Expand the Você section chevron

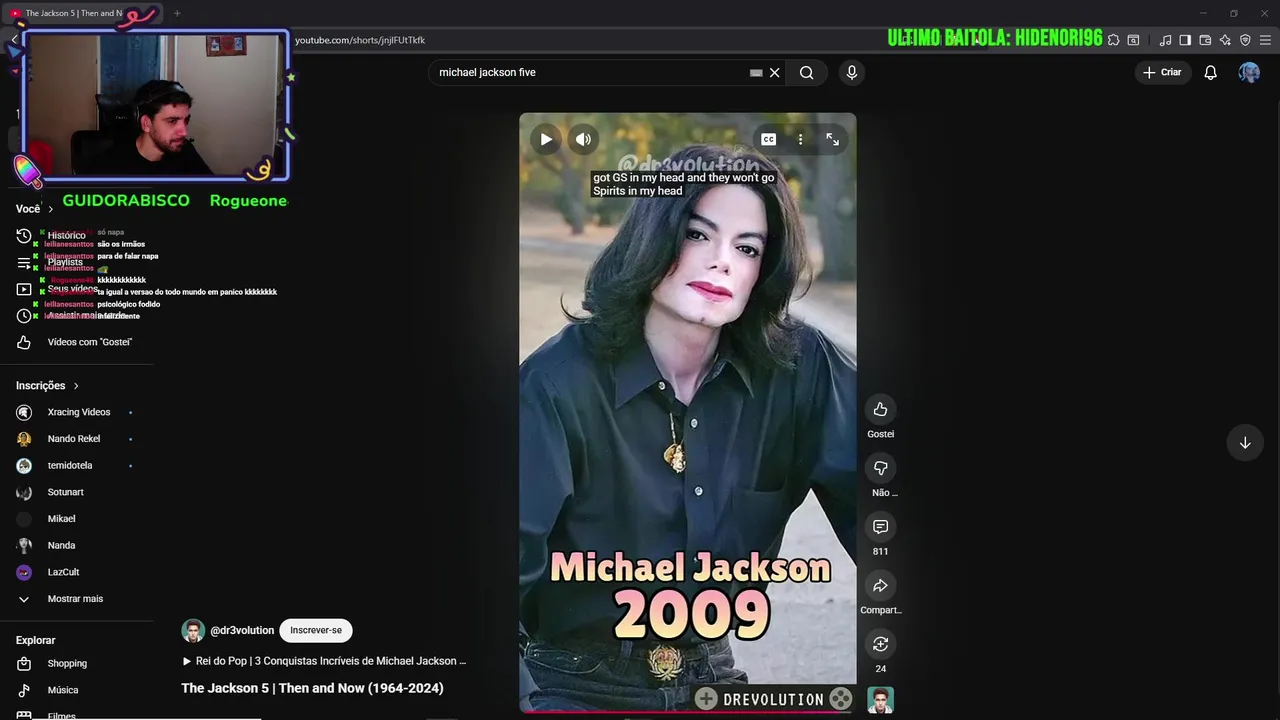coord(50,209)
